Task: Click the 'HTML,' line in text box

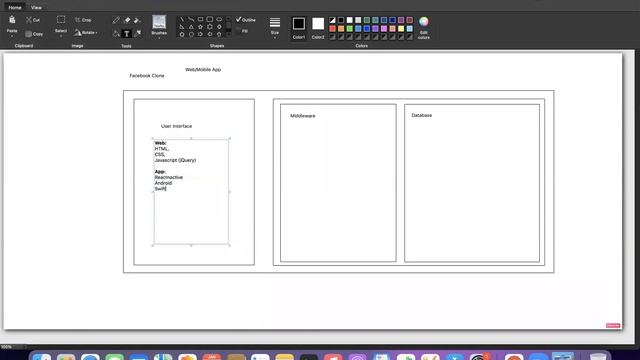Action: coord(162,149)
